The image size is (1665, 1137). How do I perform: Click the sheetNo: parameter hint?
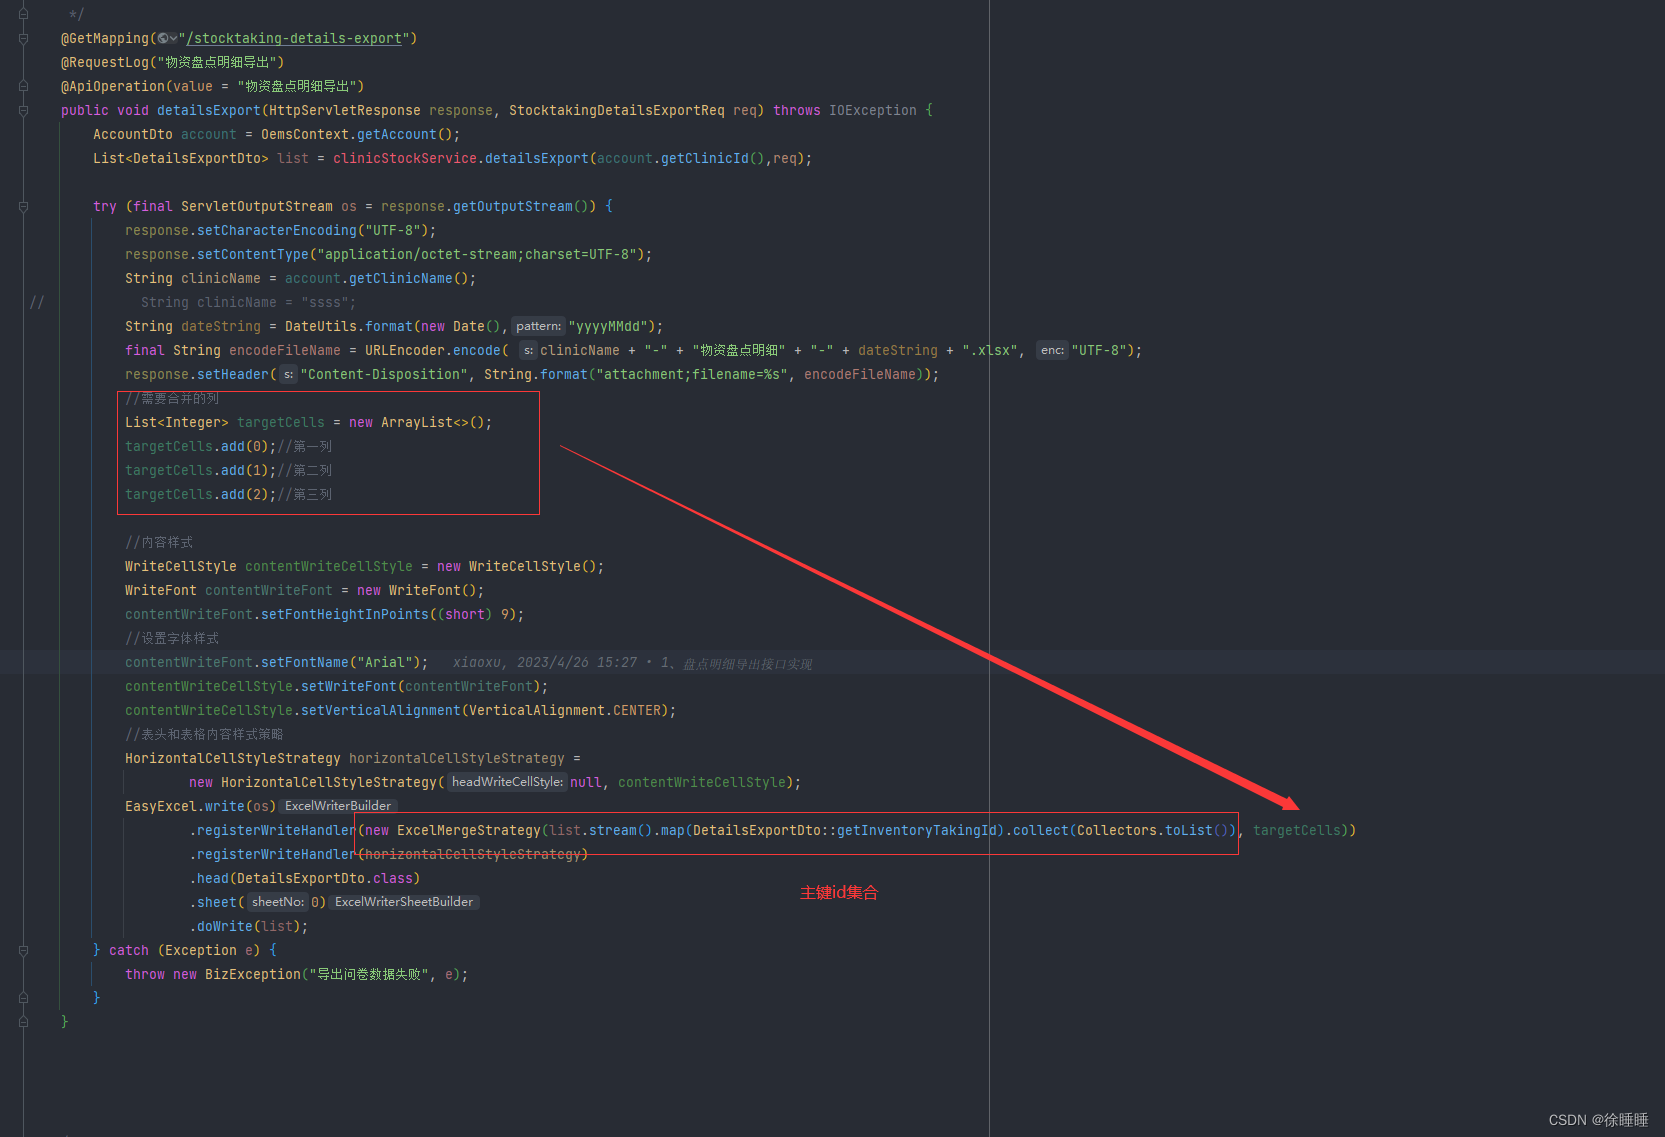click(278, 902)
